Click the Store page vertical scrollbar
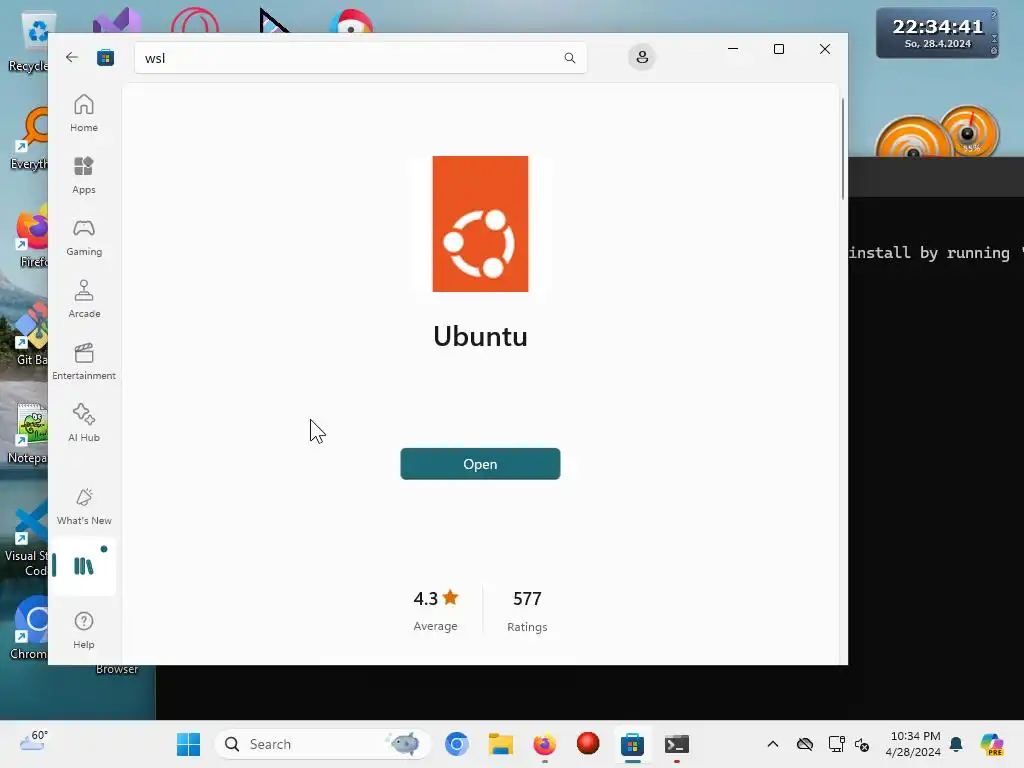The height and width of the screenshot is (768, 1024). tap(842, 149)
